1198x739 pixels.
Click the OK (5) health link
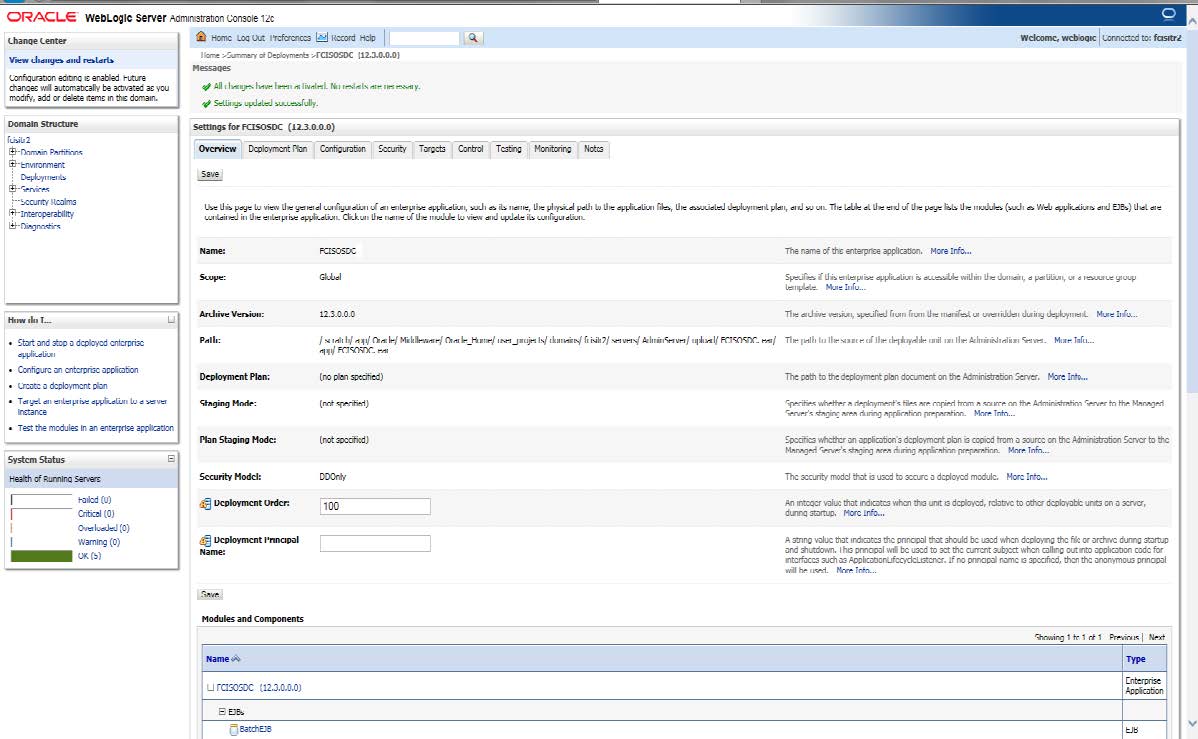[x=89, y=556]
